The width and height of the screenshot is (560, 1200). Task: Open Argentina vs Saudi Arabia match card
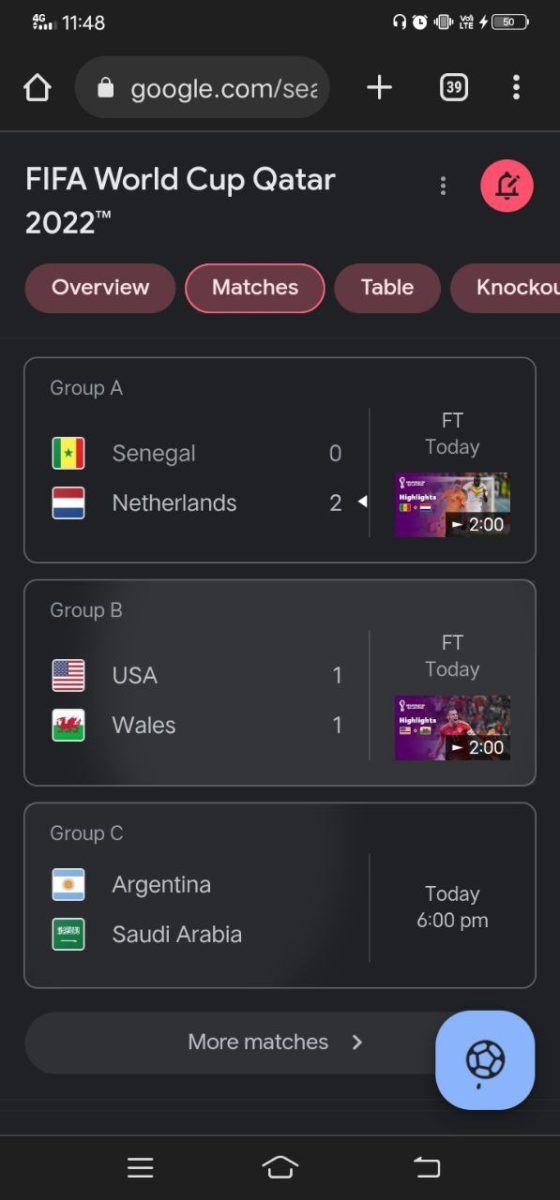280,894
